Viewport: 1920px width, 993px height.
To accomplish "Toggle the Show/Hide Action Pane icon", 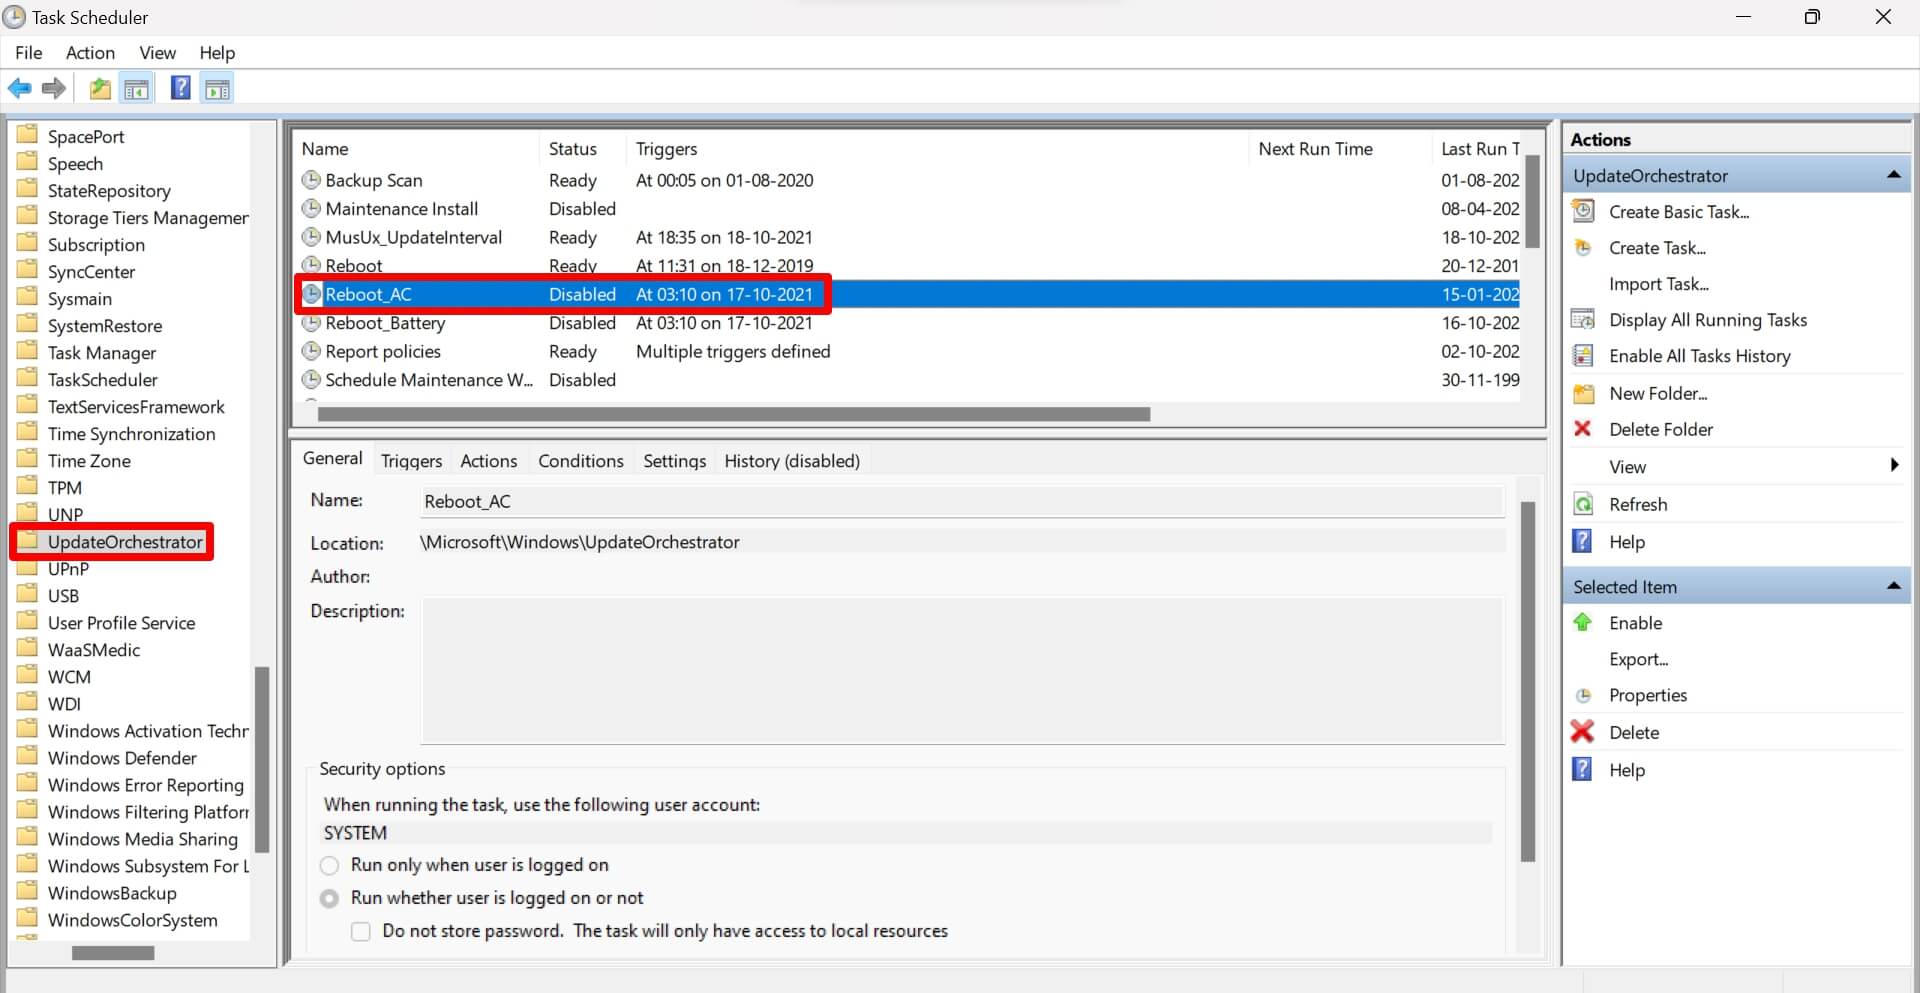I will 217,89.
